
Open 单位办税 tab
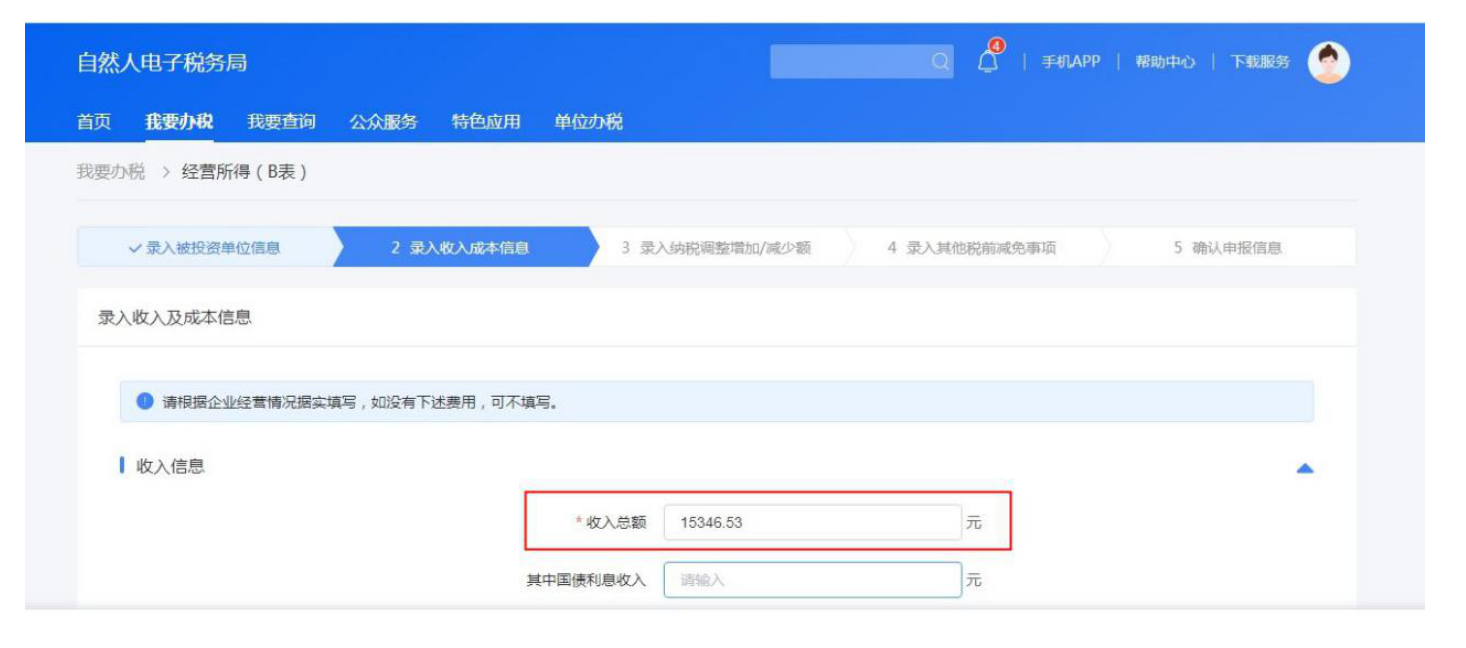tap(588, 122)
